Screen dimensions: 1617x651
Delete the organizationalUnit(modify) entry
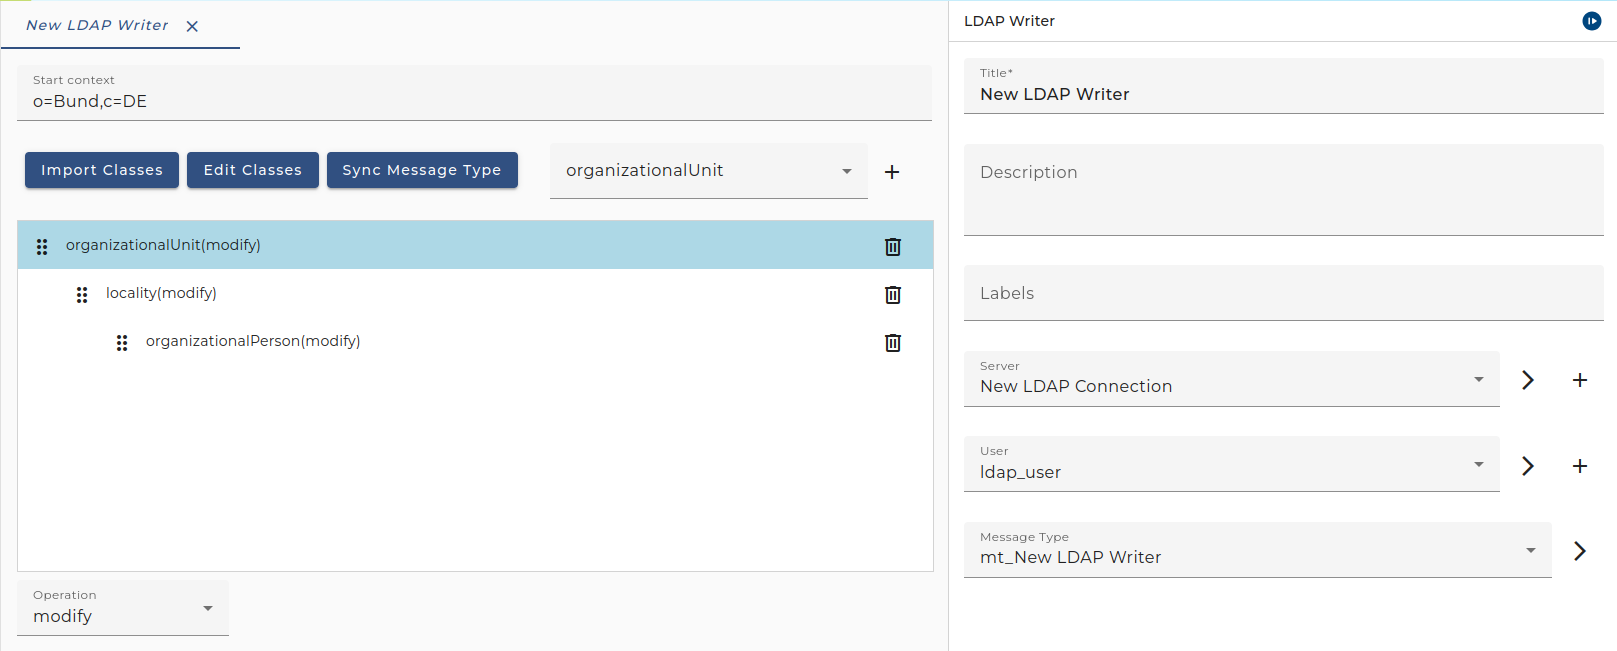pos(893,246)
